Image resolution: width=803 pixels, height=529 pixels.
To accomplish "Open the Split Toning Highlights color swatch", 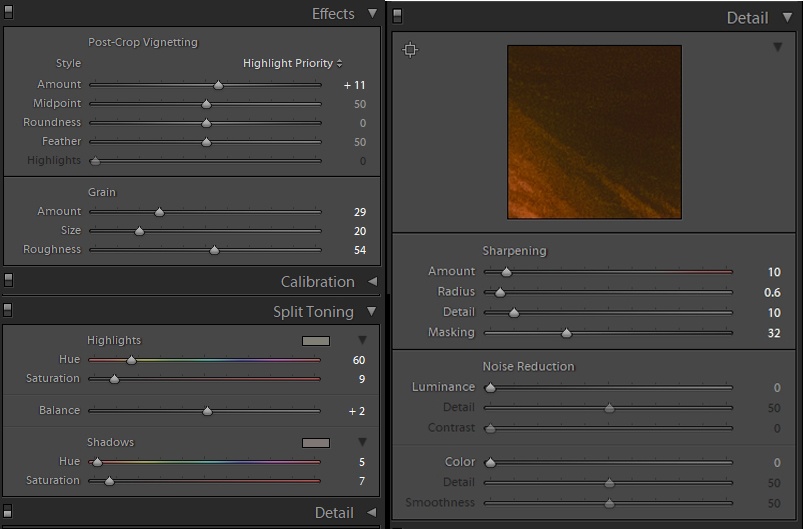I will click(x=315, y=341).
